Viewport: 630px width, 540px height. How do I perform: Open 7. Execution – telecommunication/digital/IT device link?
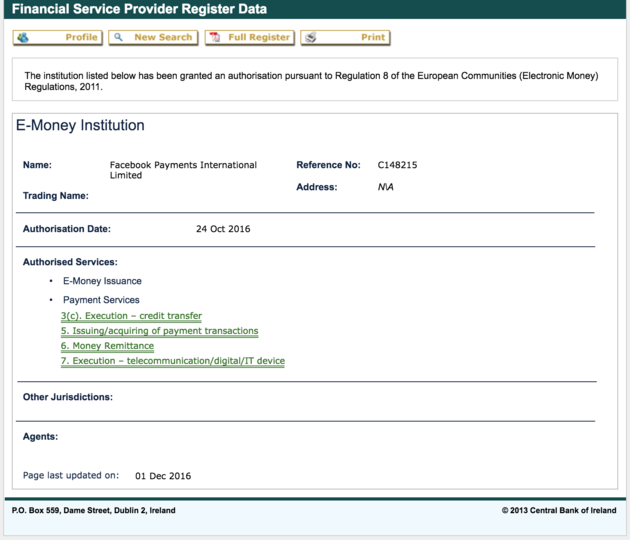(x=173, y=361)
